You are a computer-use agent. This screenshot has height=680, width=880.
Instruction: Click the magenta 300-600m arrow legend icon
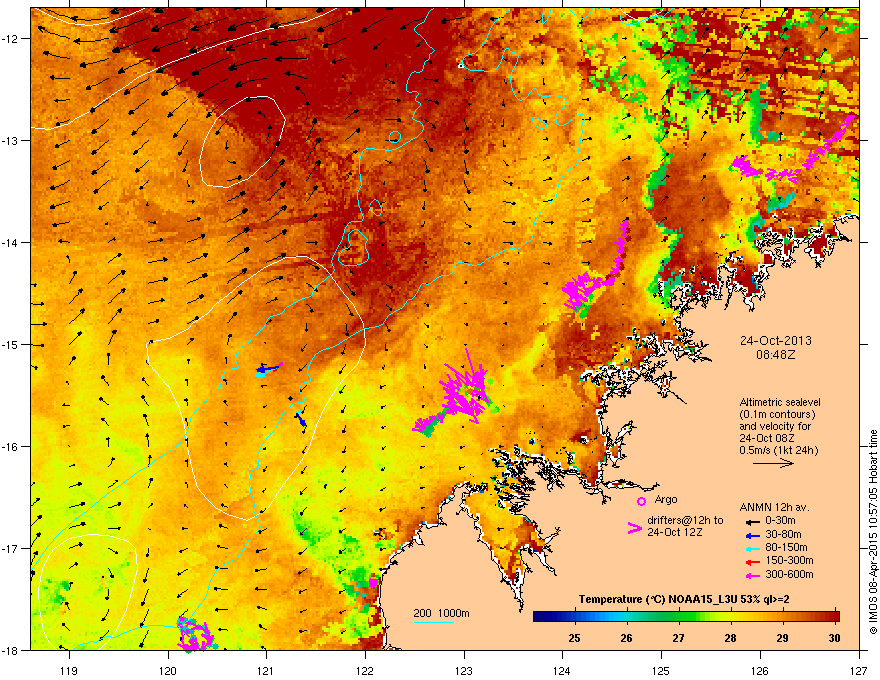click(x=751, y=575)
